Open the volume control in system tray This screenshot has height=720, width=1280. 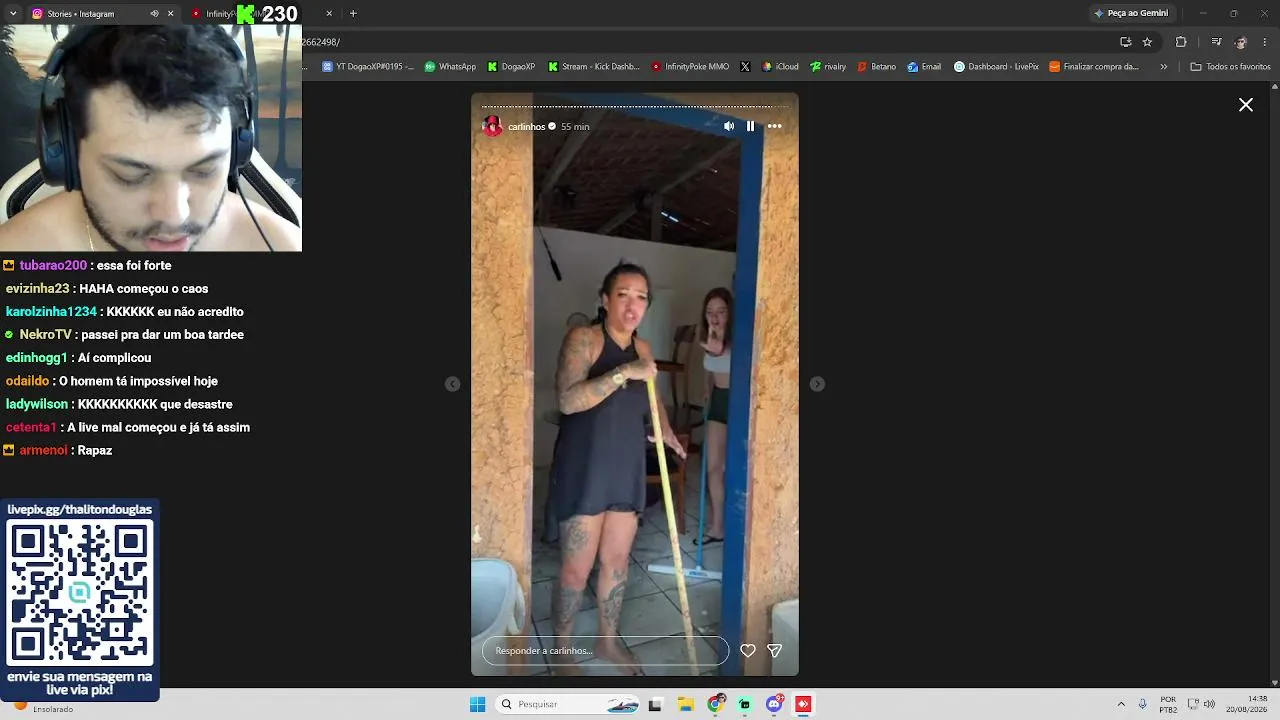(x=1210, y=704)
